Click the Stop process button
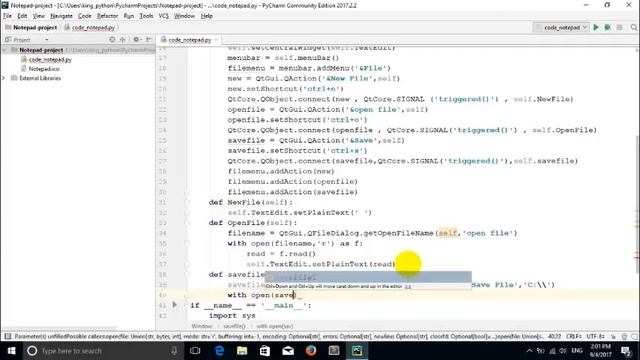Screen dimensions: 640x360 (x=620, y=27)
